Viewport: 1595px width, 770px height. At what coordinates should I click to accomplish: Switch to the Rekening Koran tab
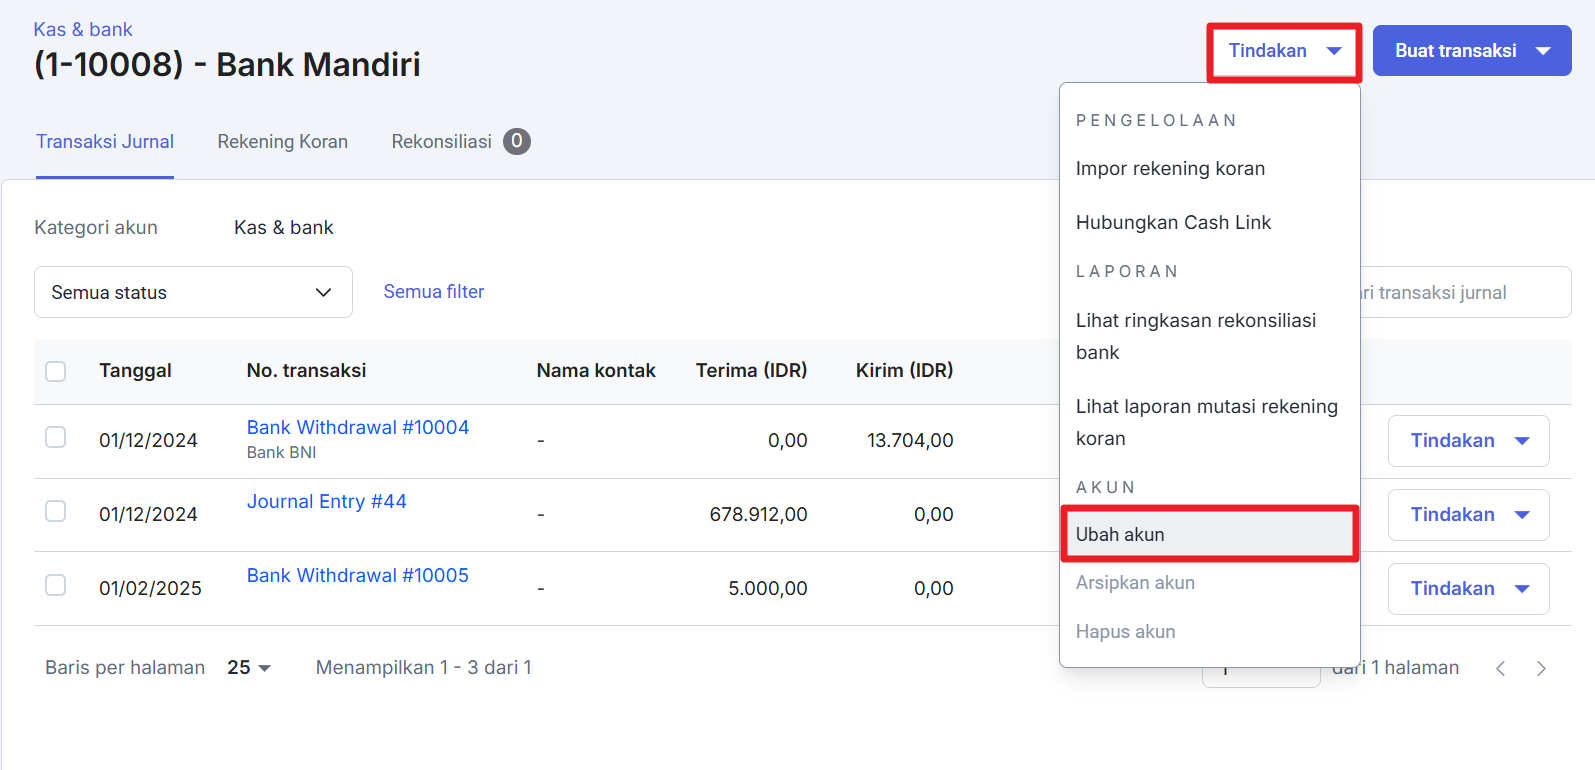tap(283, 142)
